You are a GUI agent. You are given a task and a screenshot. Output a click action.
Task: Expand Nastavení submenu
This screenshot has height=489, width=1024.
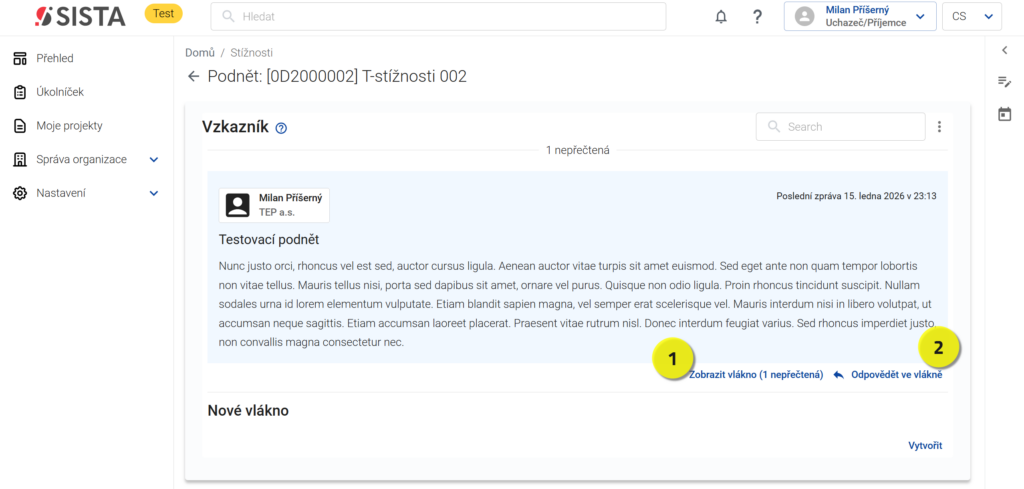[x=154, y=193]
